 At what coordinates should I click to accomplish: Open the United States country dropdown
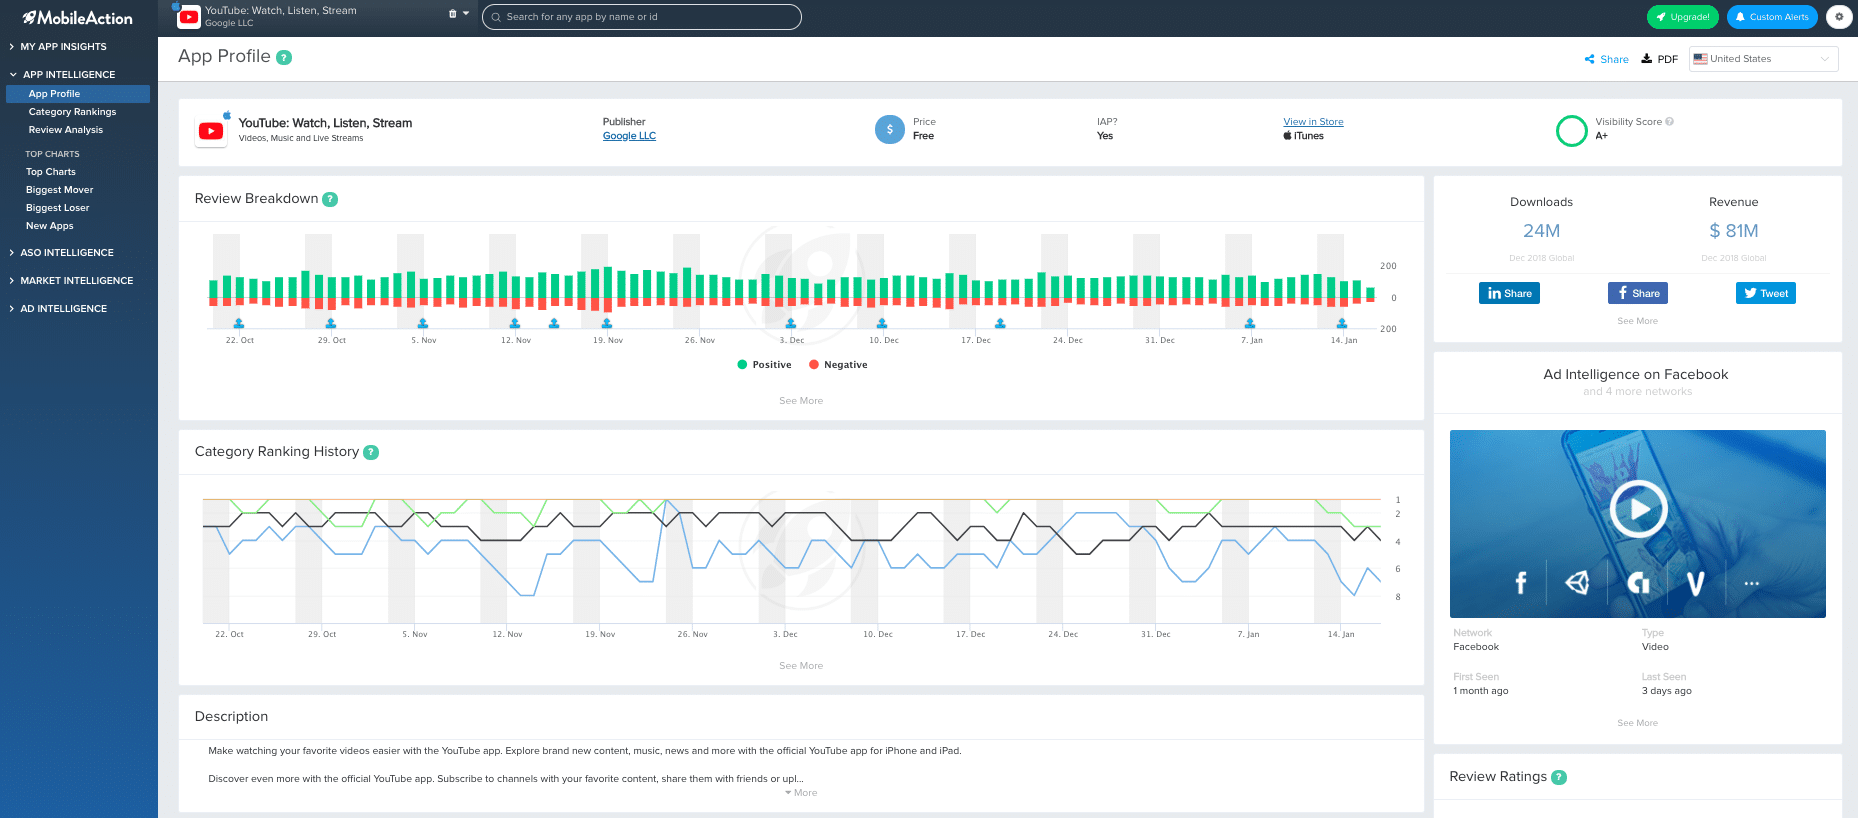tap(1764, 59)
